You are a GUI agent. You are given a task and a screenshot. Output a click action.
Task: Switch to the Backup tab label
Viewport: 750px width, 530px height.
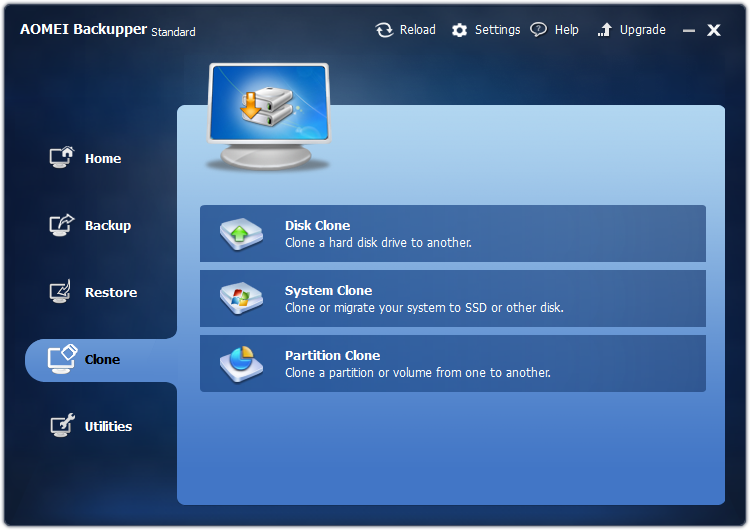[108, 226]
